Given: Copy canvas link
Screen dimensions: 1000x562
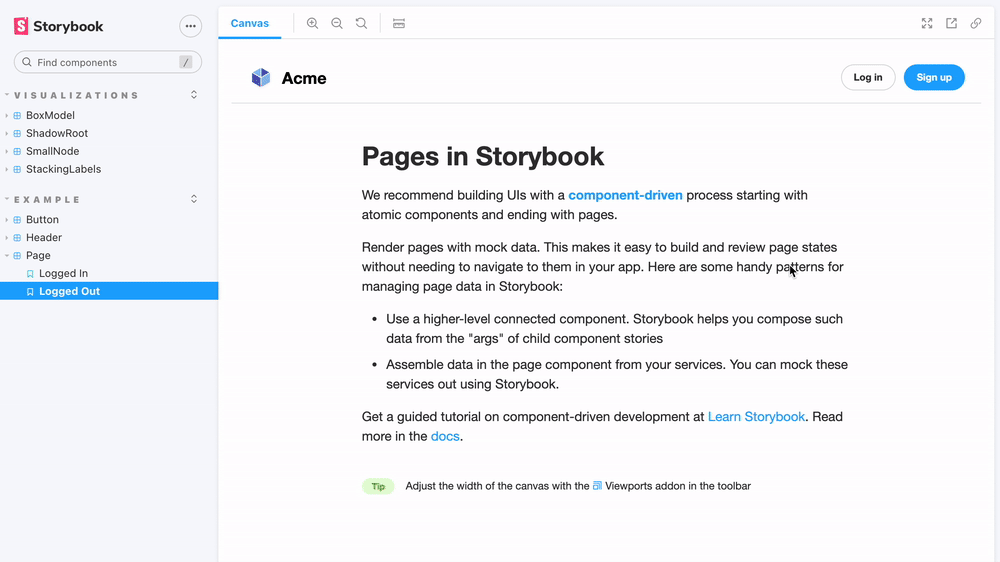Looking at the screenshot, I should coord(976,24).
